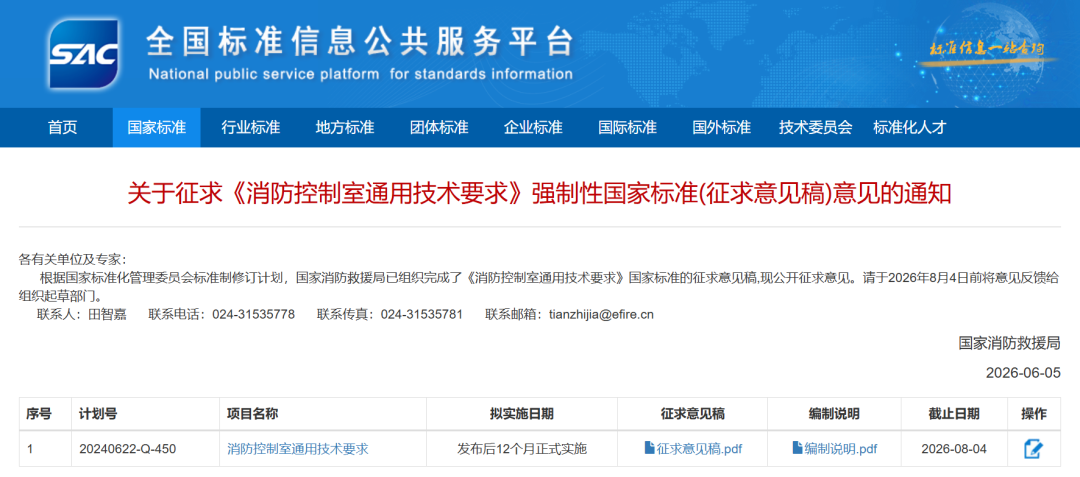This screenshot has width=1080, height=477.
Task: Click the SAC logo icon
Action: click(84, 53)
